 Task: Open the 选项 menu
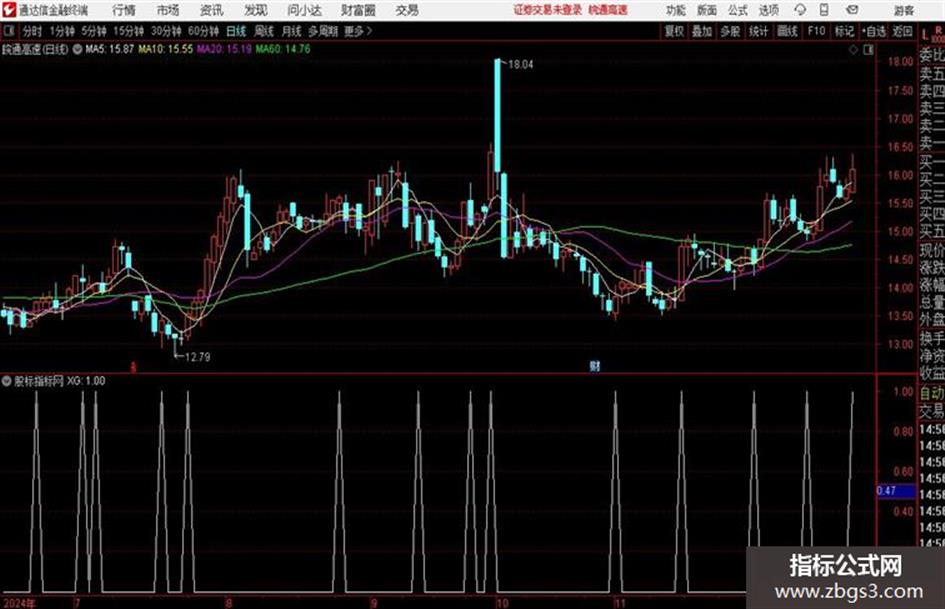(x=769, y=10)
